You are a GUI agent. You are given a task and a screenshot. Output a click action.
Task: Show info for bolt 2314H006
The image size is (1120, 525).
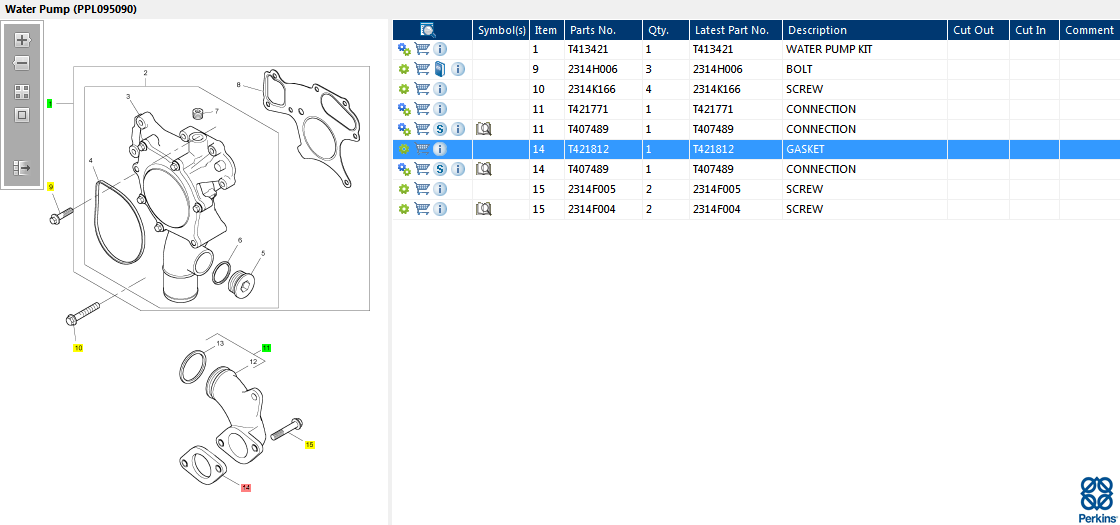tap(459, 69)
